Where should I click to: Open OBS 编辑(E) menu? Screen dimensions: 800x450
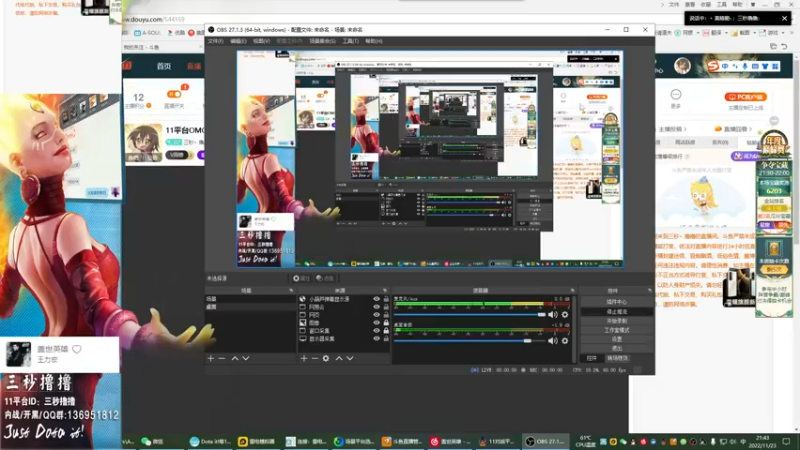click(238, 41)
